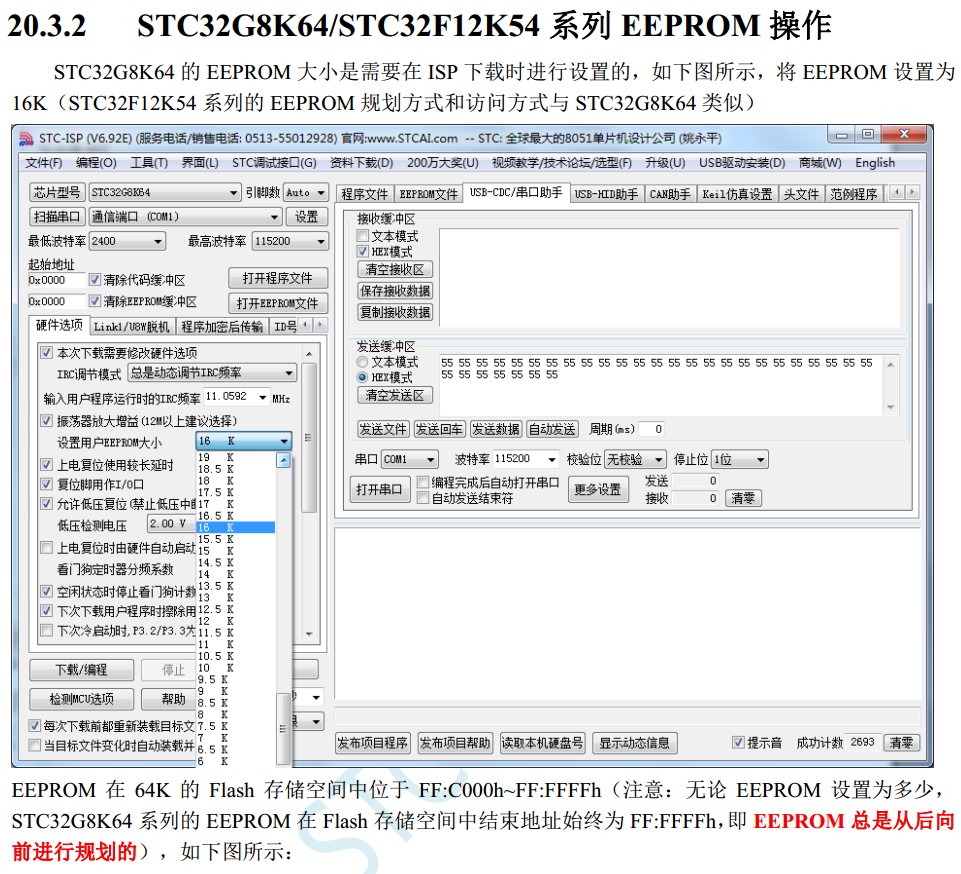Open 串口 COM1 dropdown in serial assistant
Viewport: 961px width, 874px height.
tap(409, 459)
